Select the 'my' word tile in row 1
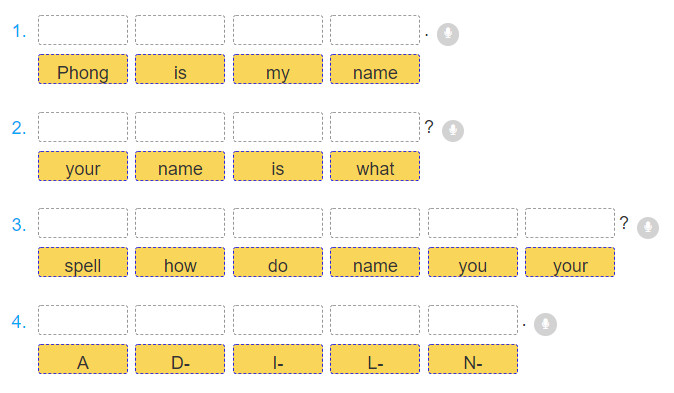Screen dimensions: 674x393 [278, 69]
